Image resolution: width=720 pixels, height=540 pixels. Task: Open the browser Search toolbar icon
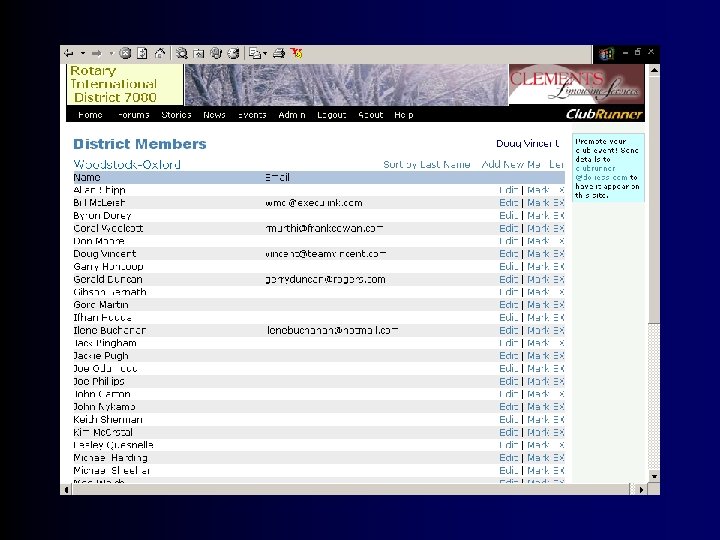181,54
